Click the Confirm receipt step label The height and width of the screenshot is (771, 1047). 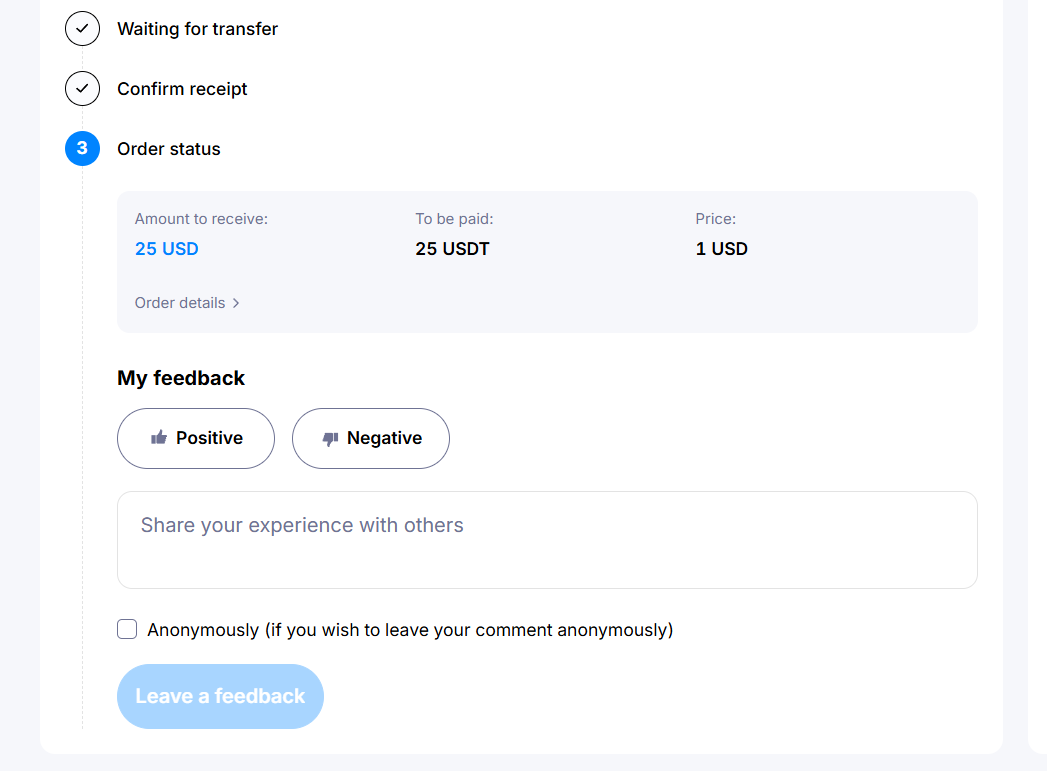[182, 89]
